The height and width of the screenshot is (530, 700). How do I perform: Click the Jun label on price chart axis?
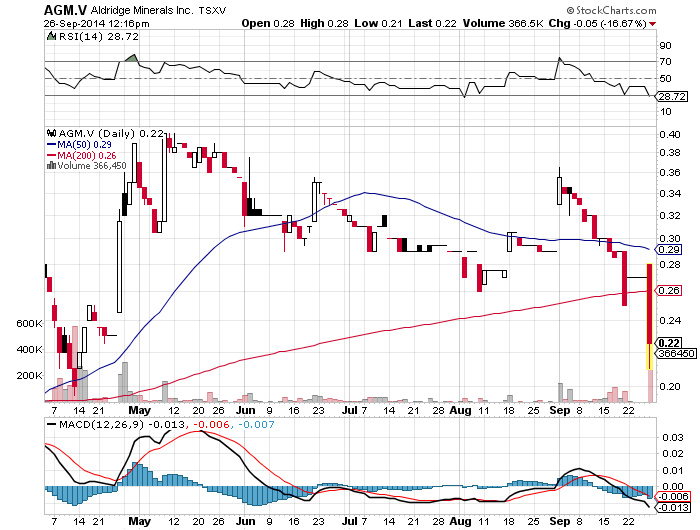(246, 410)
